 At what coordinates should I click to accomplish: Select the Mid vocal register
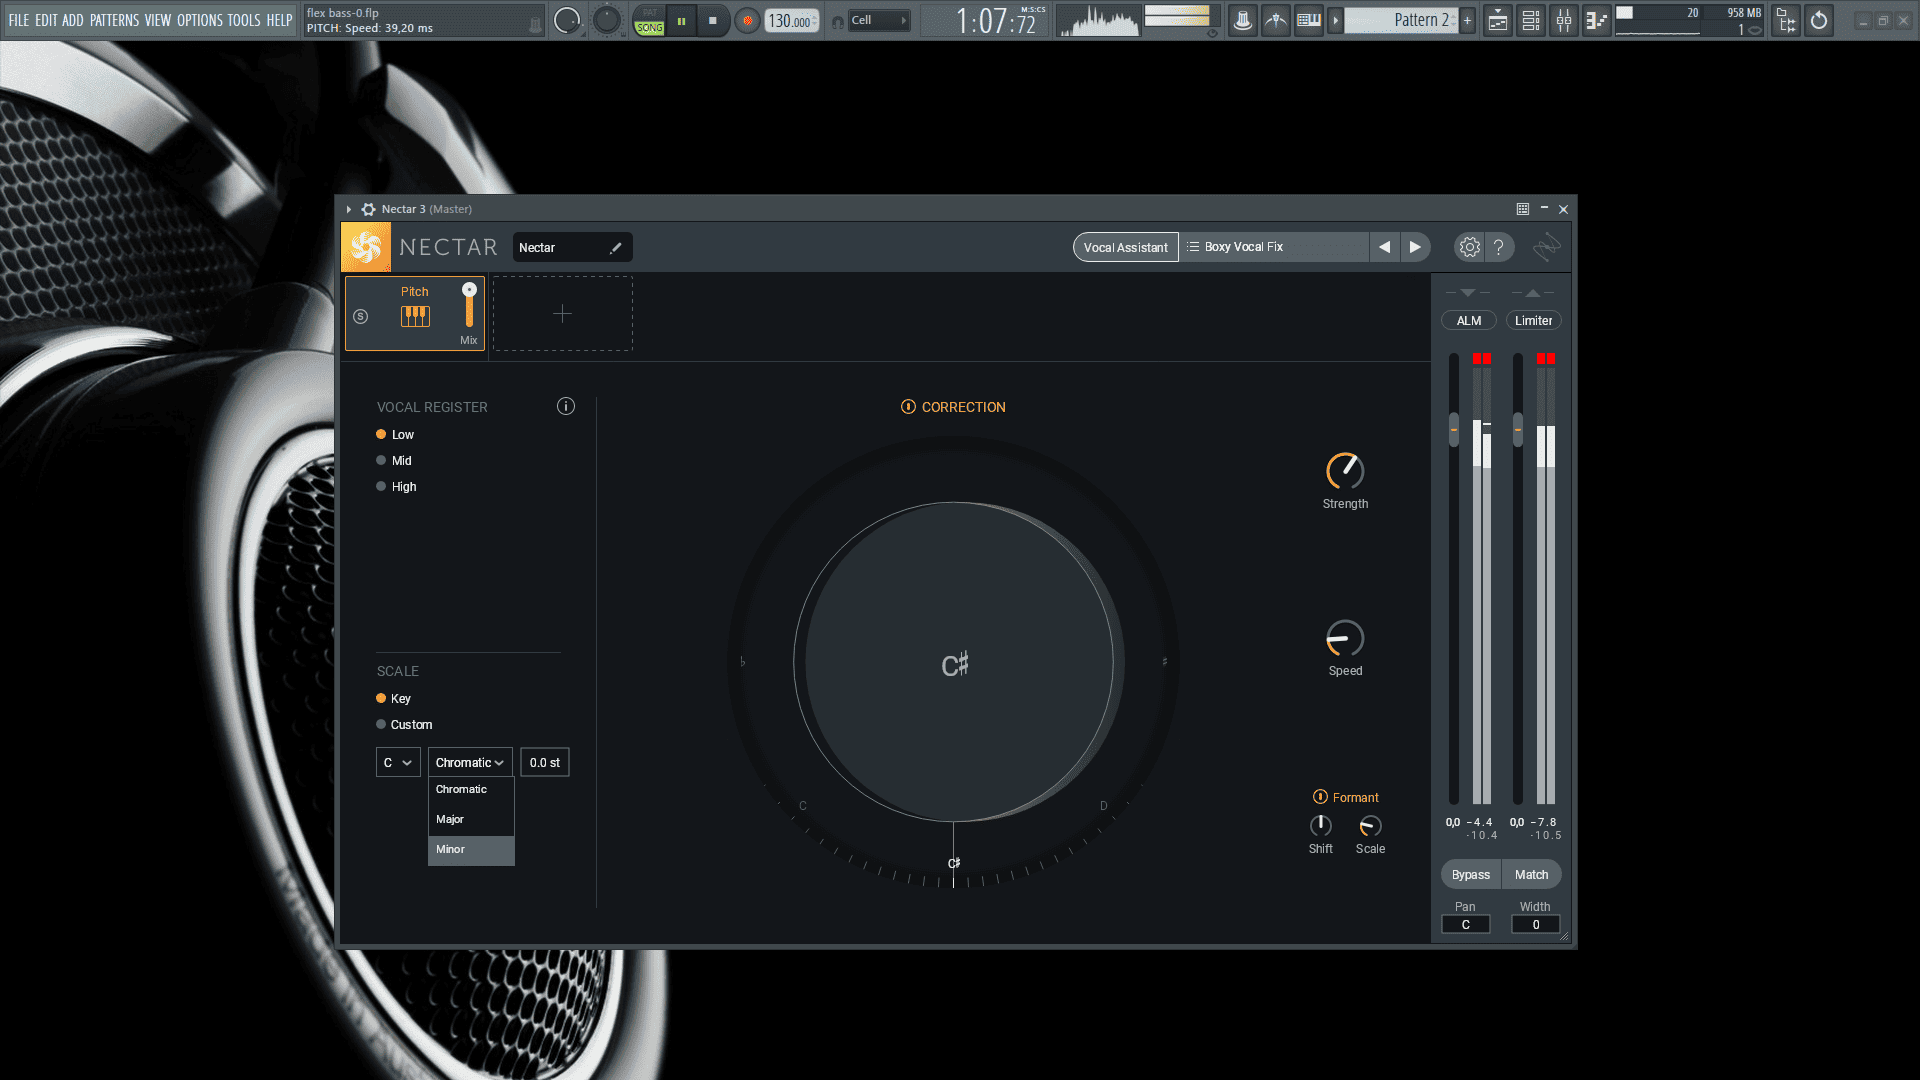point(381,461)
